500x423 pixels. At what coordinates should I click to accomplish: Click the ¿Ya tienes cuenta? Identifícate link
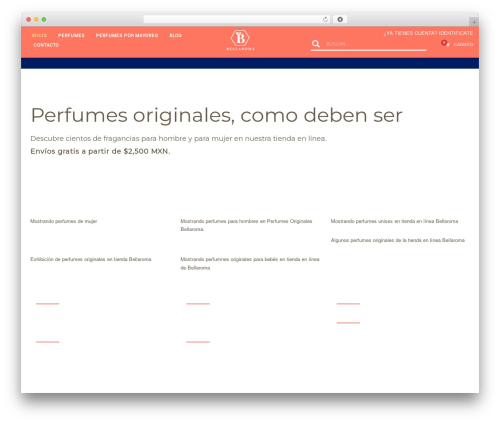click(428, 33)
